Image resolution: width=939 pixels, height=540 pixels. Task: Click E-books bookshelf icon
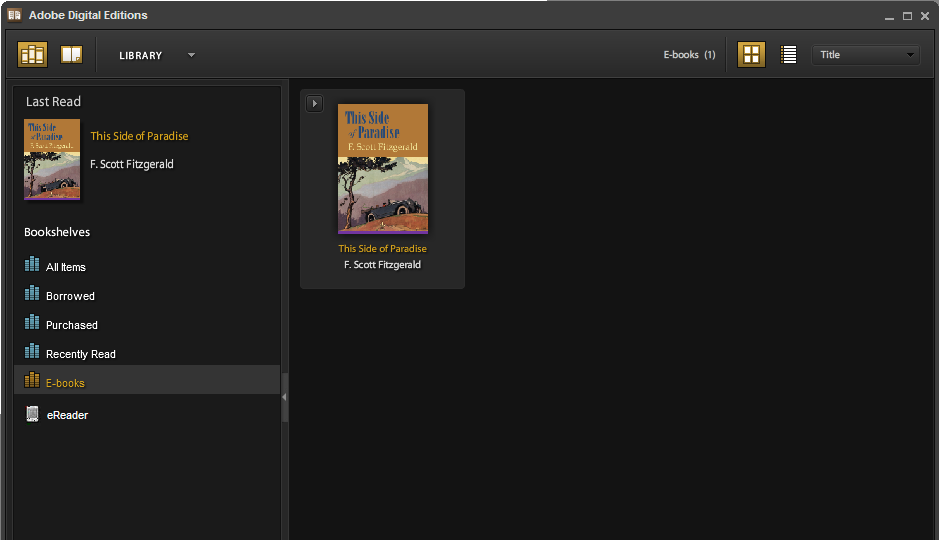pos(32,380)
